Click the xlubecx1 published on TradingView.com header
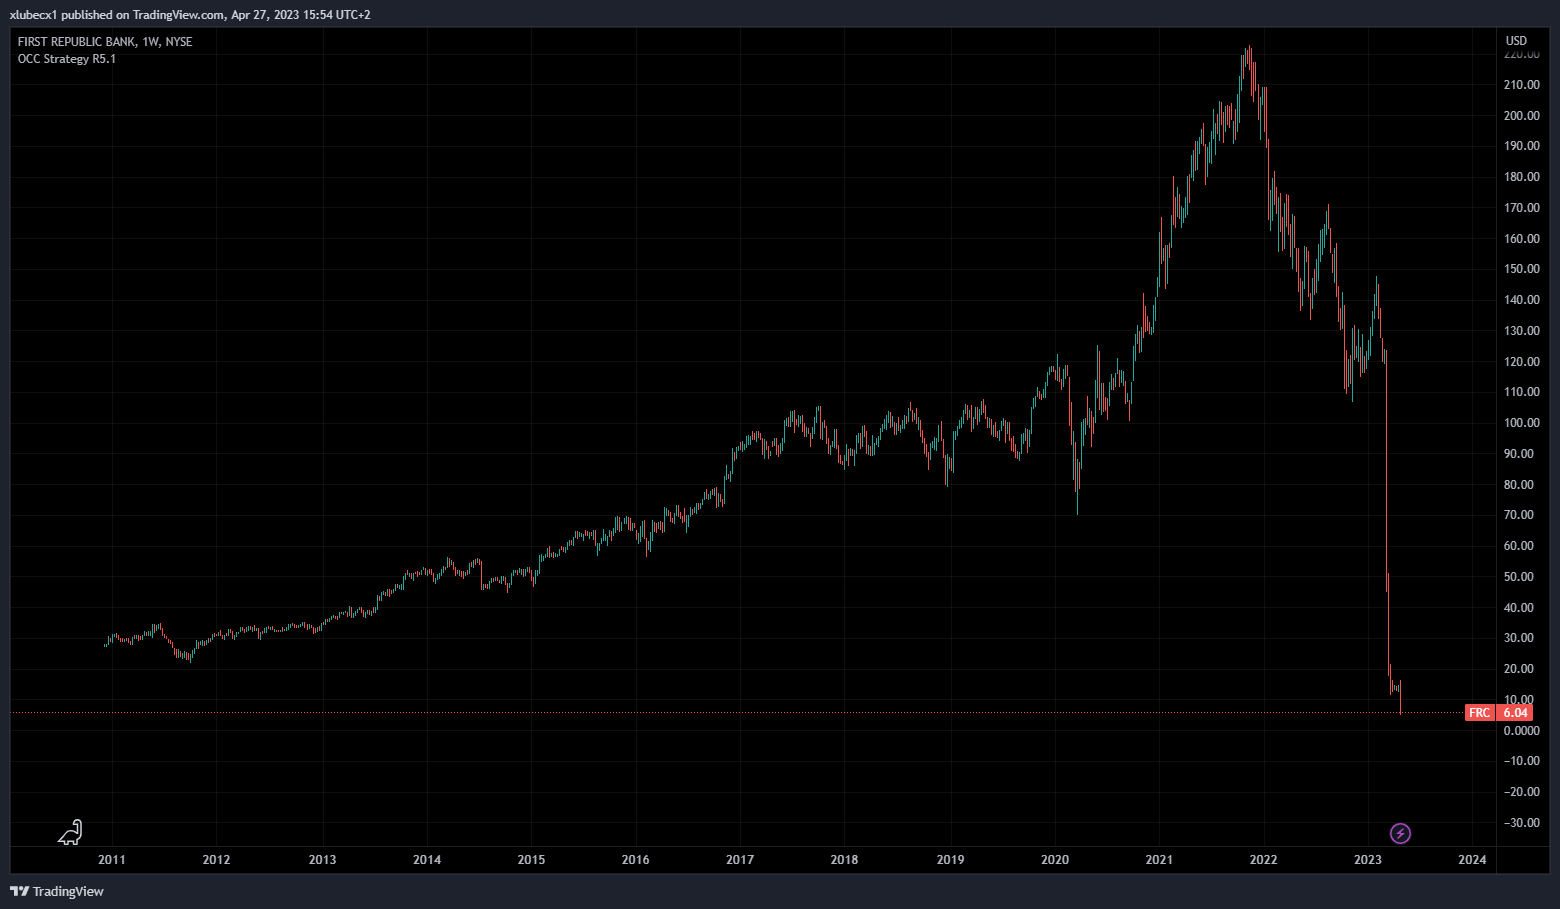The height and width of the screenshot is (909, 1560). tap(190, 15)
